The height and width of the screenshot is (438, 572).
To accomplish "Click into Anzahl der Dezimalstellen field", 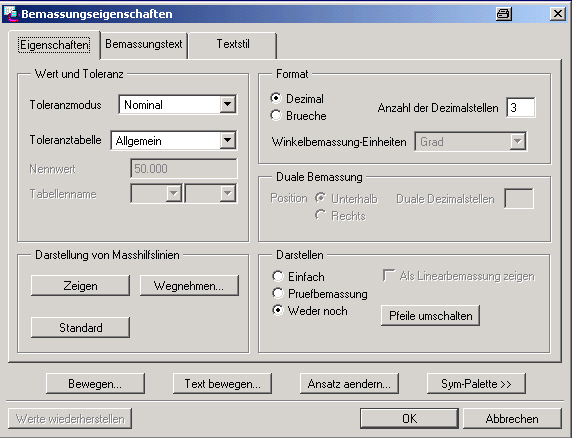I will [521, 108].
